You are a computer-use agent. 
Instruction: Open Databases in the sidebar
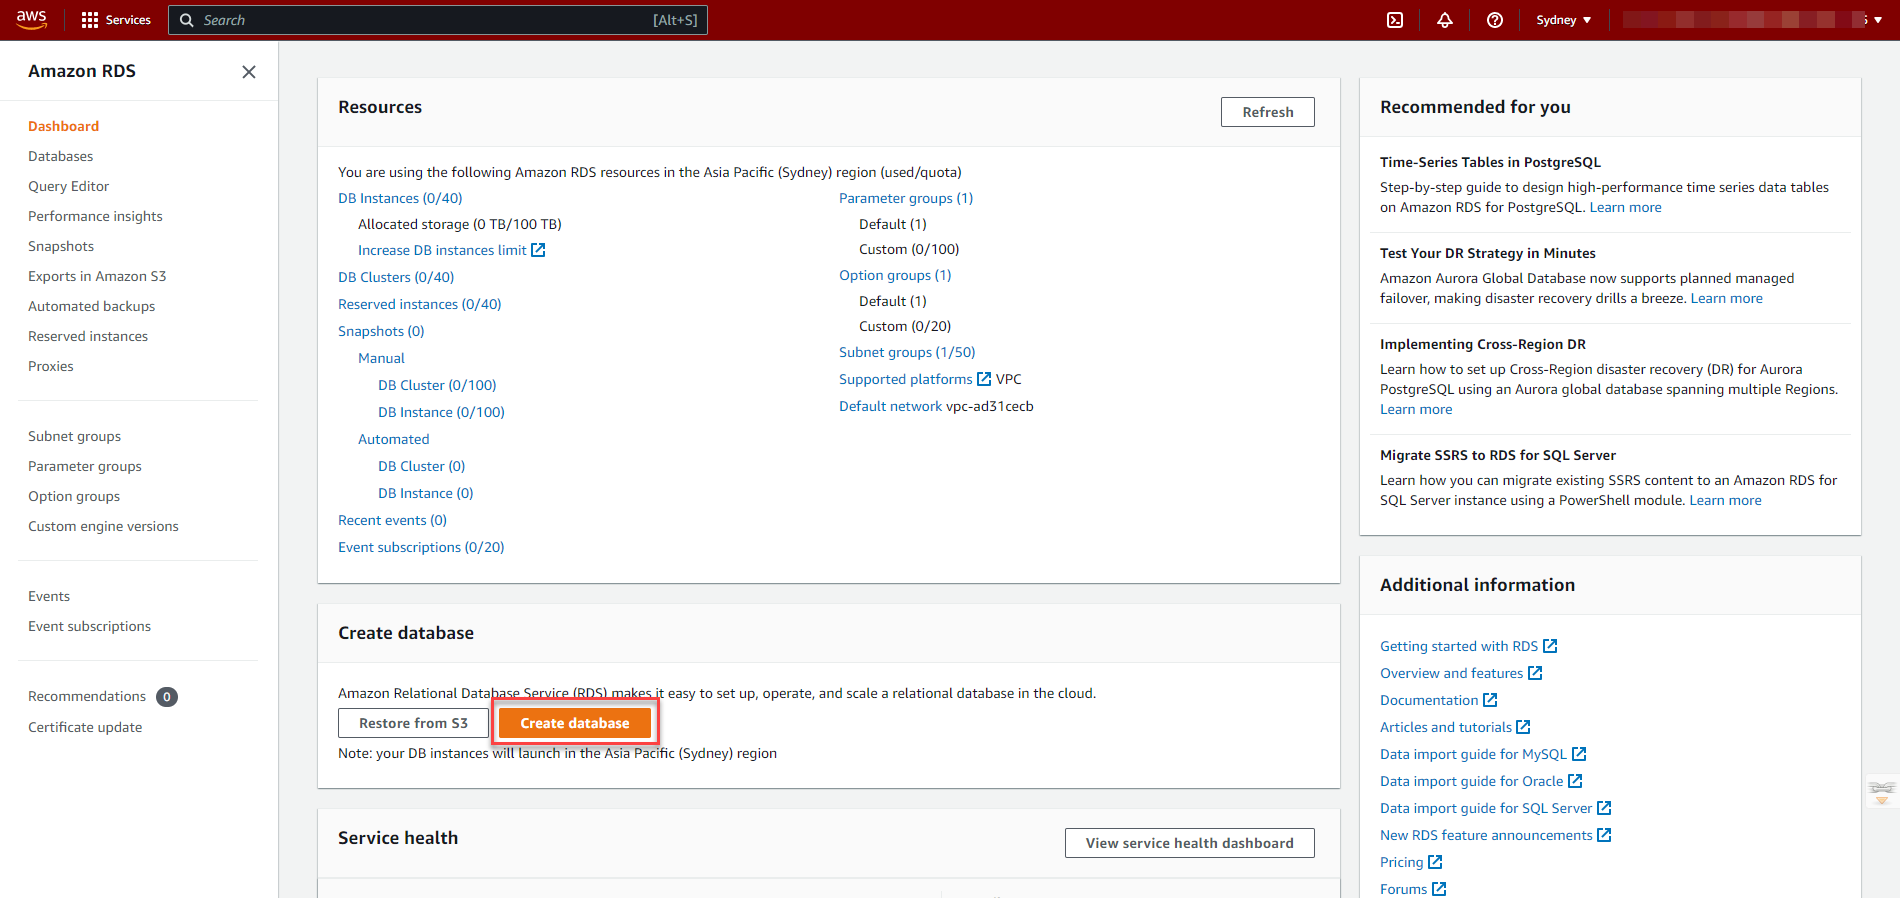(60, 156)
